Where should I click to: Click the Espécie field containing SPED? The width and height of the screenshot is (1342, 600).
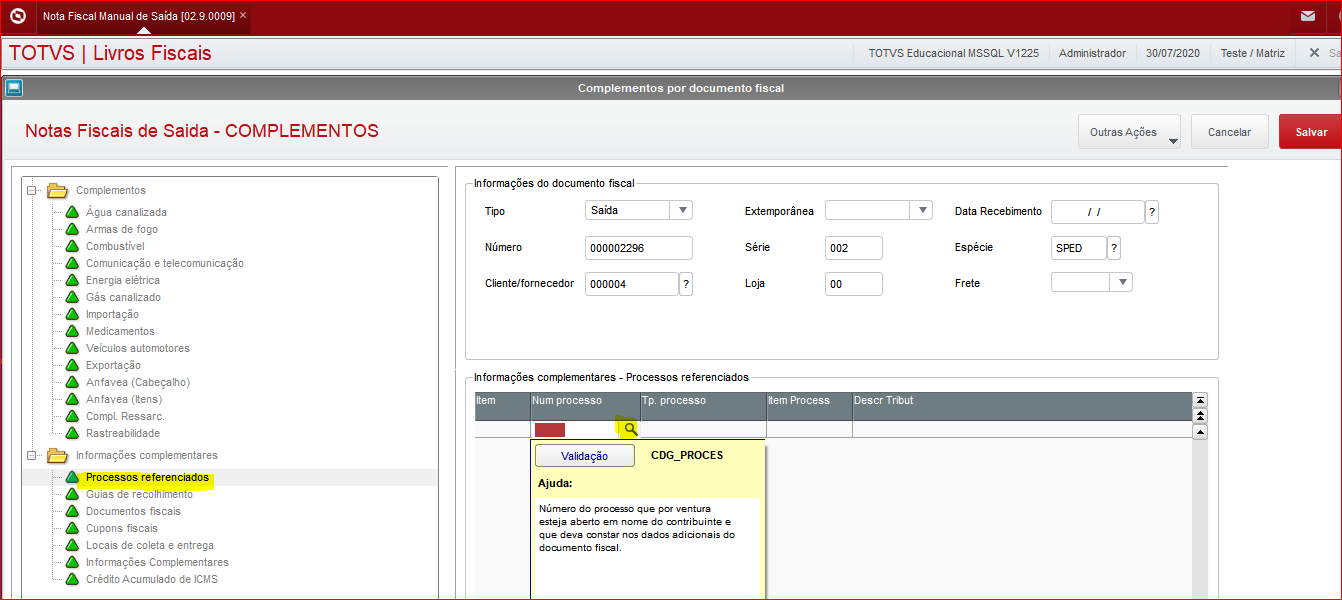tap(1079, 248)
